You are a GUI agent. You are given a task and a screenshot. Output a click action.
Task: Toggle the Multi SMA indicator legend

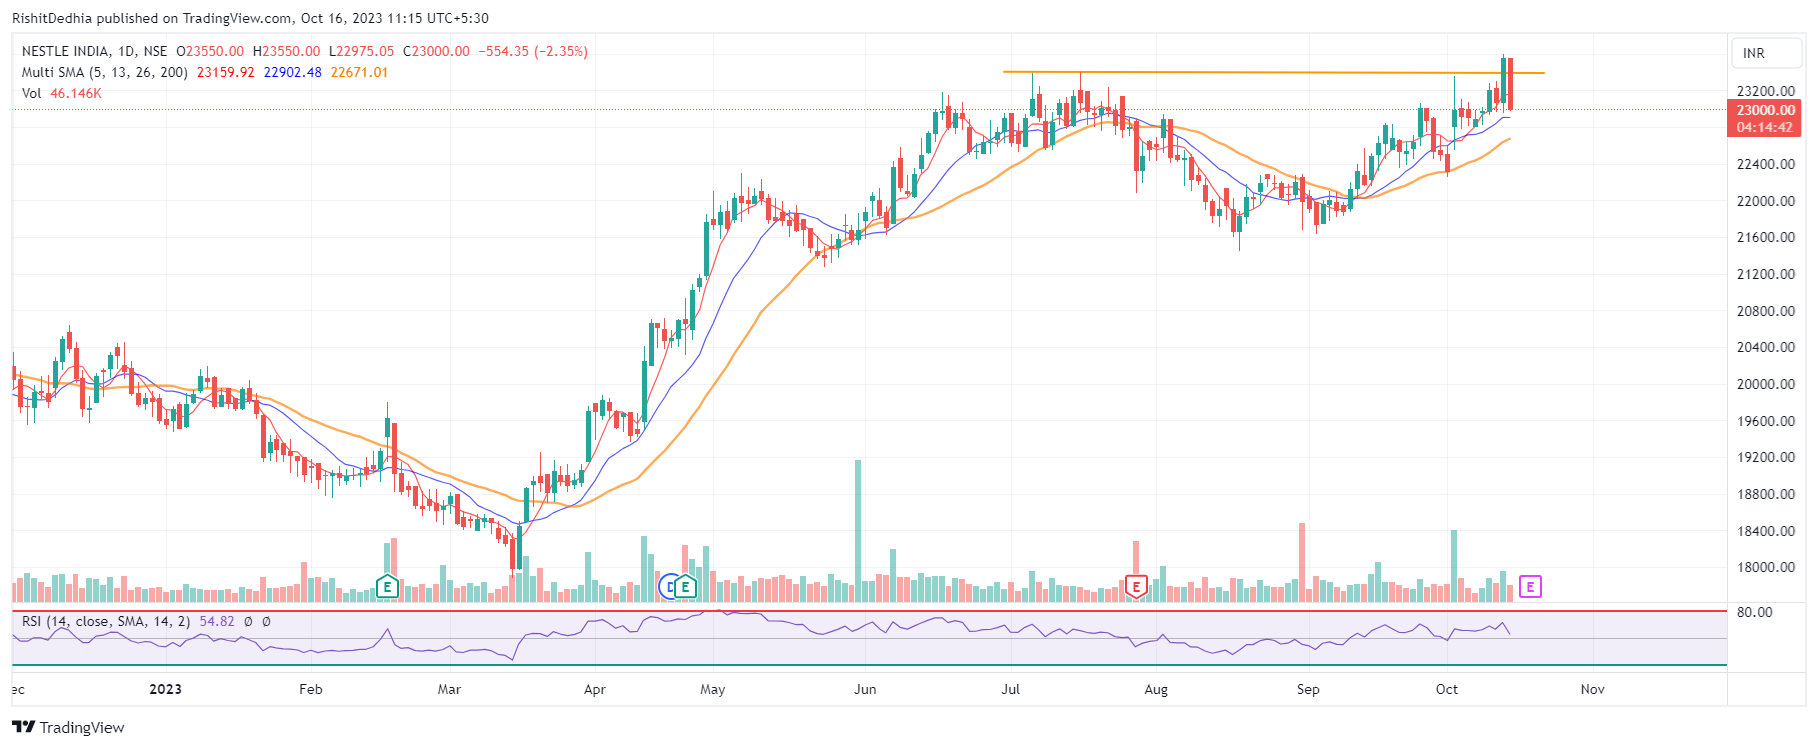click(104, 72)
